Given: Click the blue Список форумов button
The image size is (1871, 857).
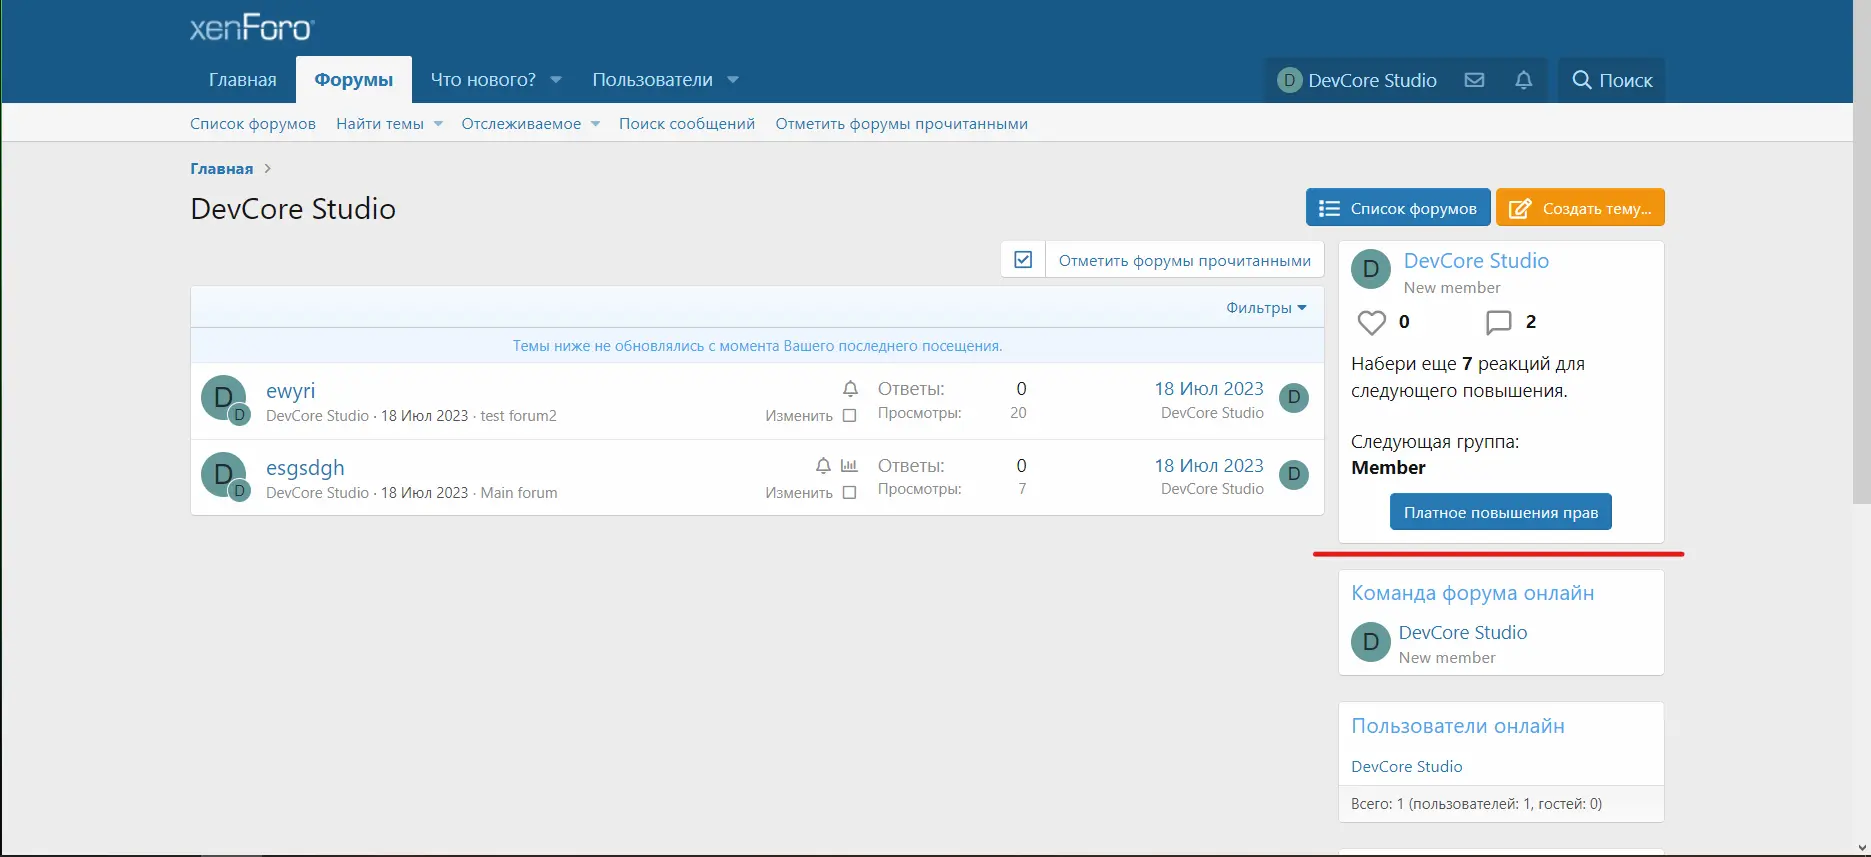Looking at the screenshot, I should [x=1398, y=208].
